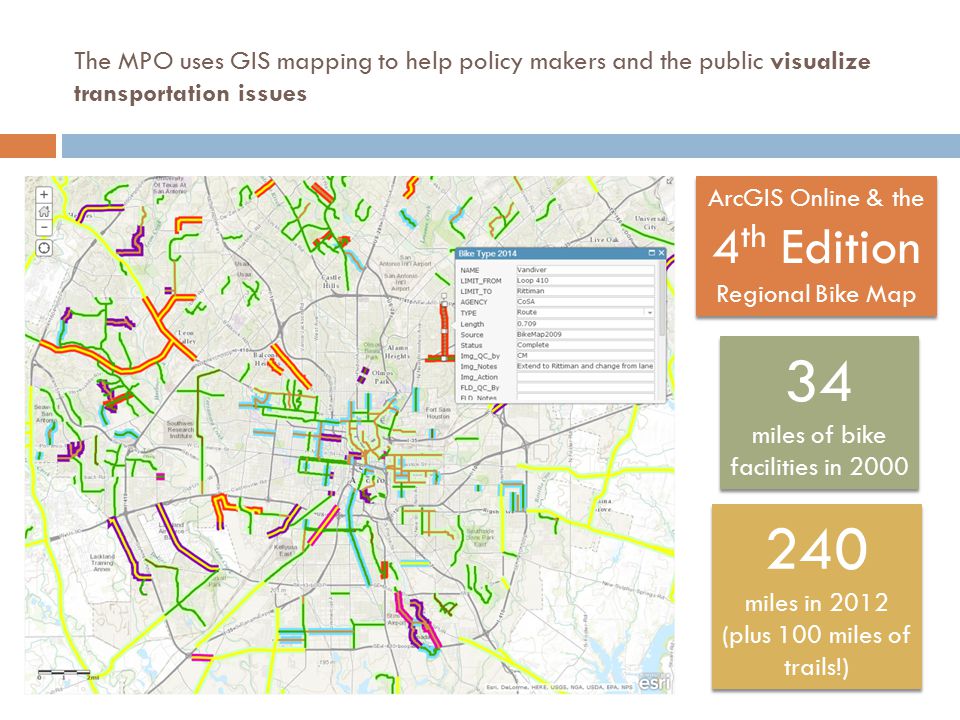Click the esri logo on the map
The image size is (960, 720).
point(654,682)
